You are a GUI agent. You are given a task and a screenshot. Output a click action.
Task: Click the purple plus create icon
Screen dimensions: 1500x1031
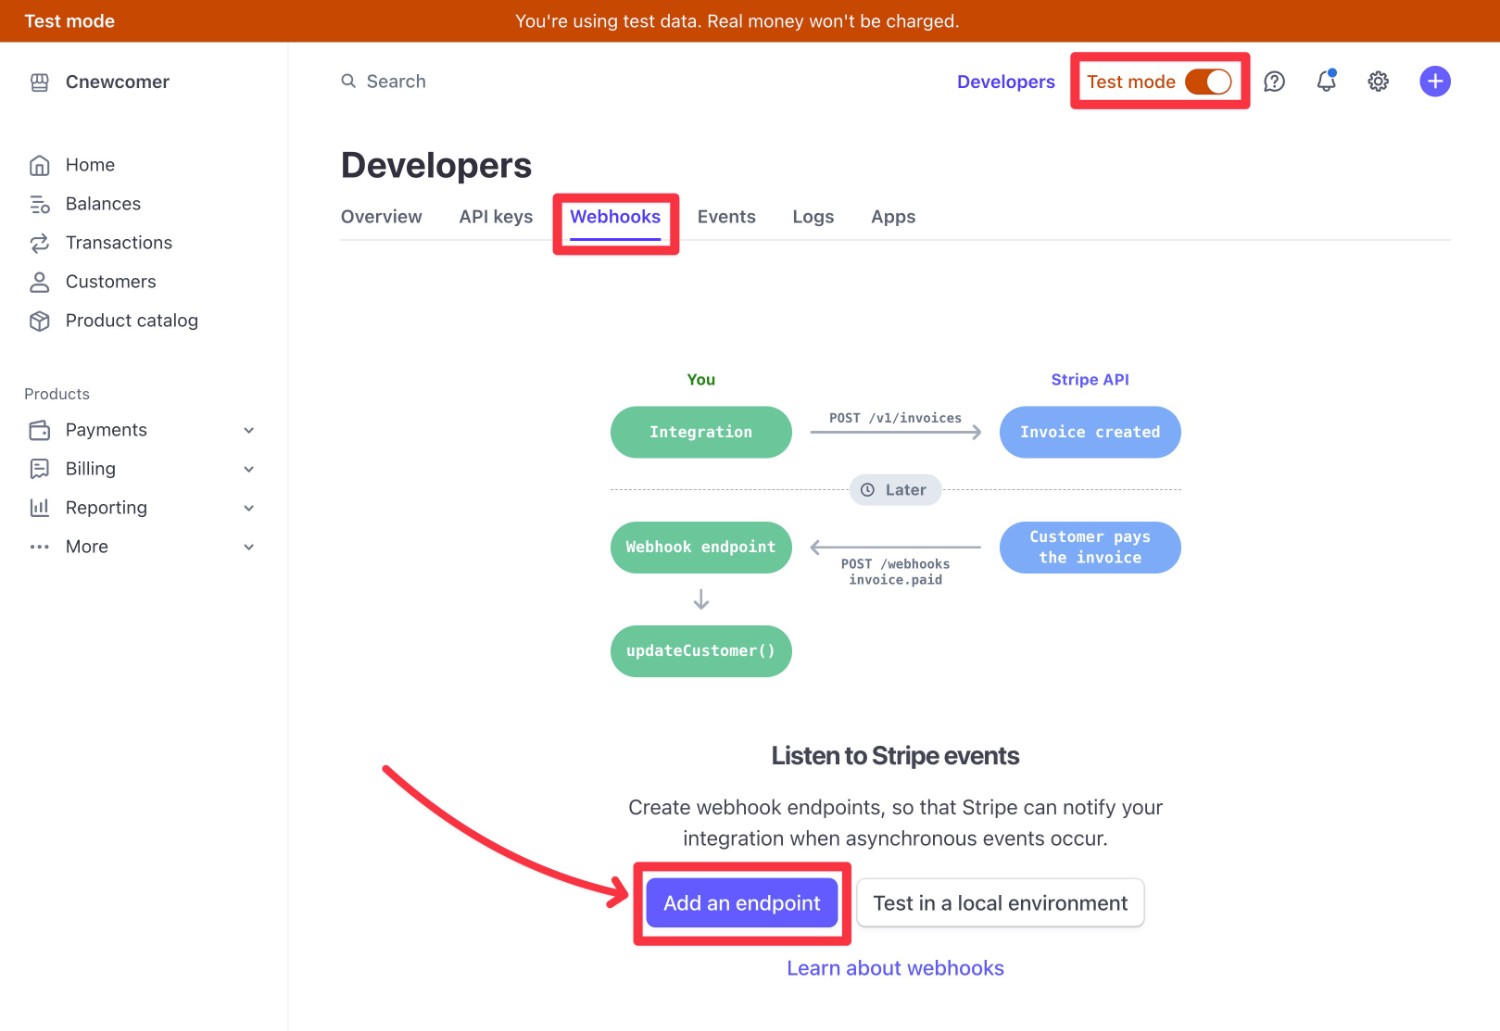(x=1435, y=81)
